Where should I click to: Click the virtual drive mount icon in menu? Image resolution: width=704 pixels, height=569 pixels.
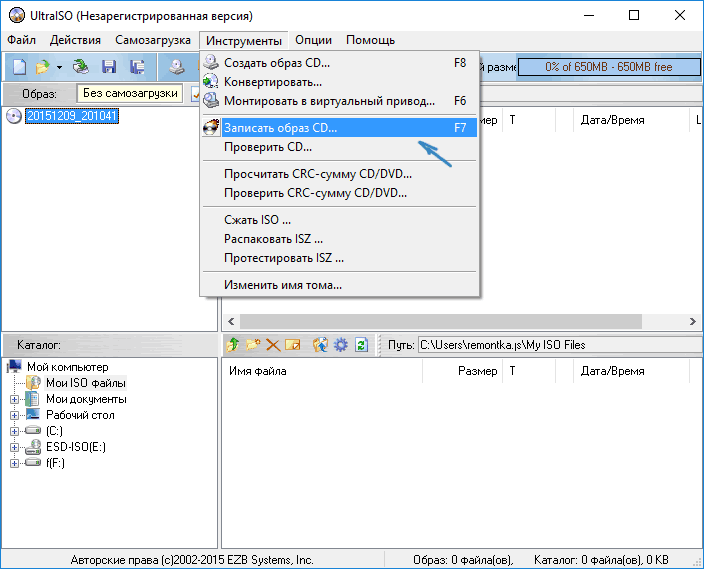[x=211, y=101]
